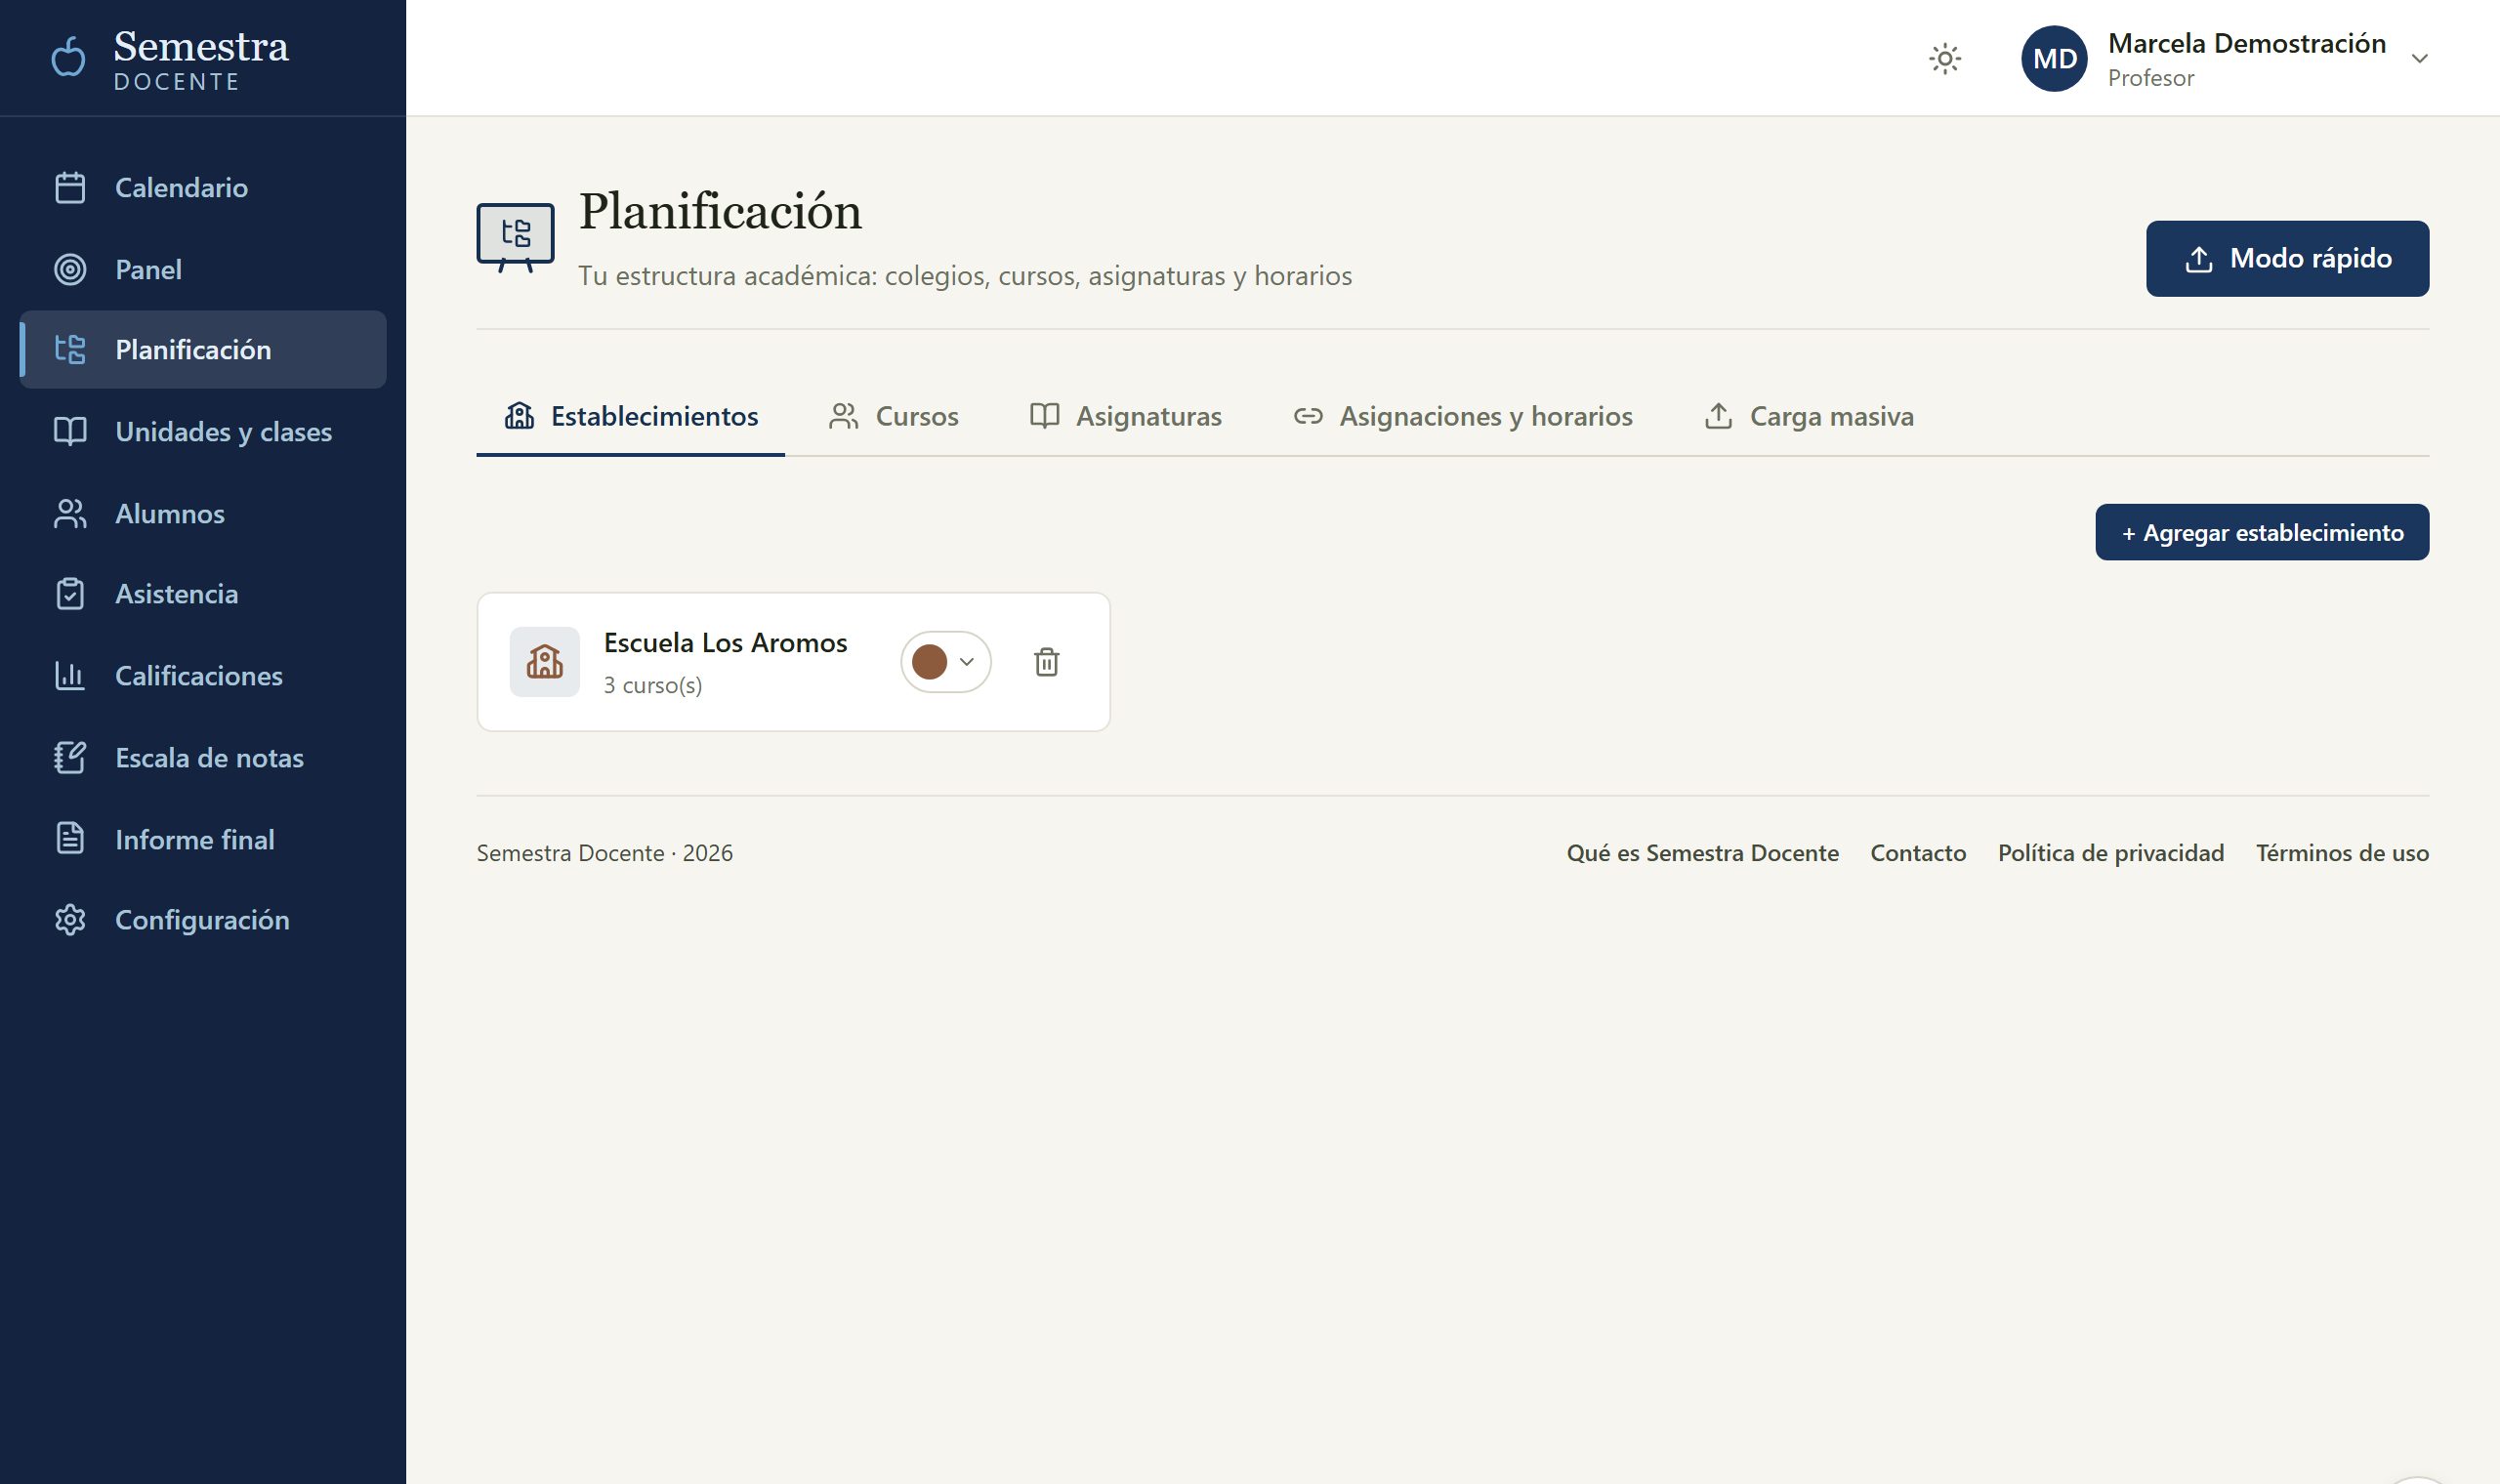Click the Planificación board icon beside the title
2500x1484 pixels.
point(515,237)
